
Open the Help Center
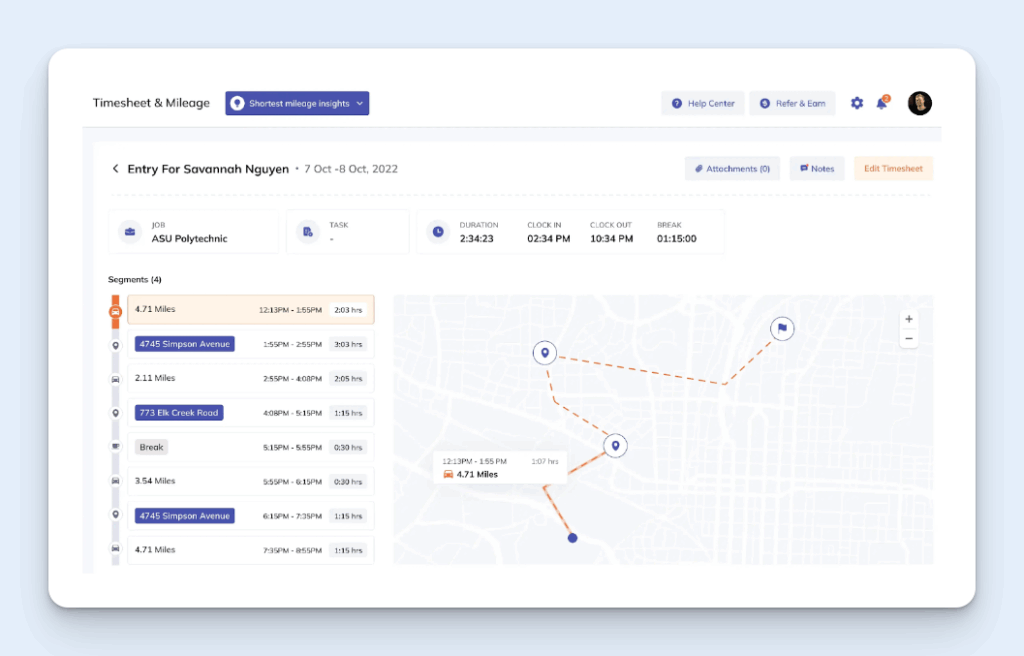[x=703, y=103]
